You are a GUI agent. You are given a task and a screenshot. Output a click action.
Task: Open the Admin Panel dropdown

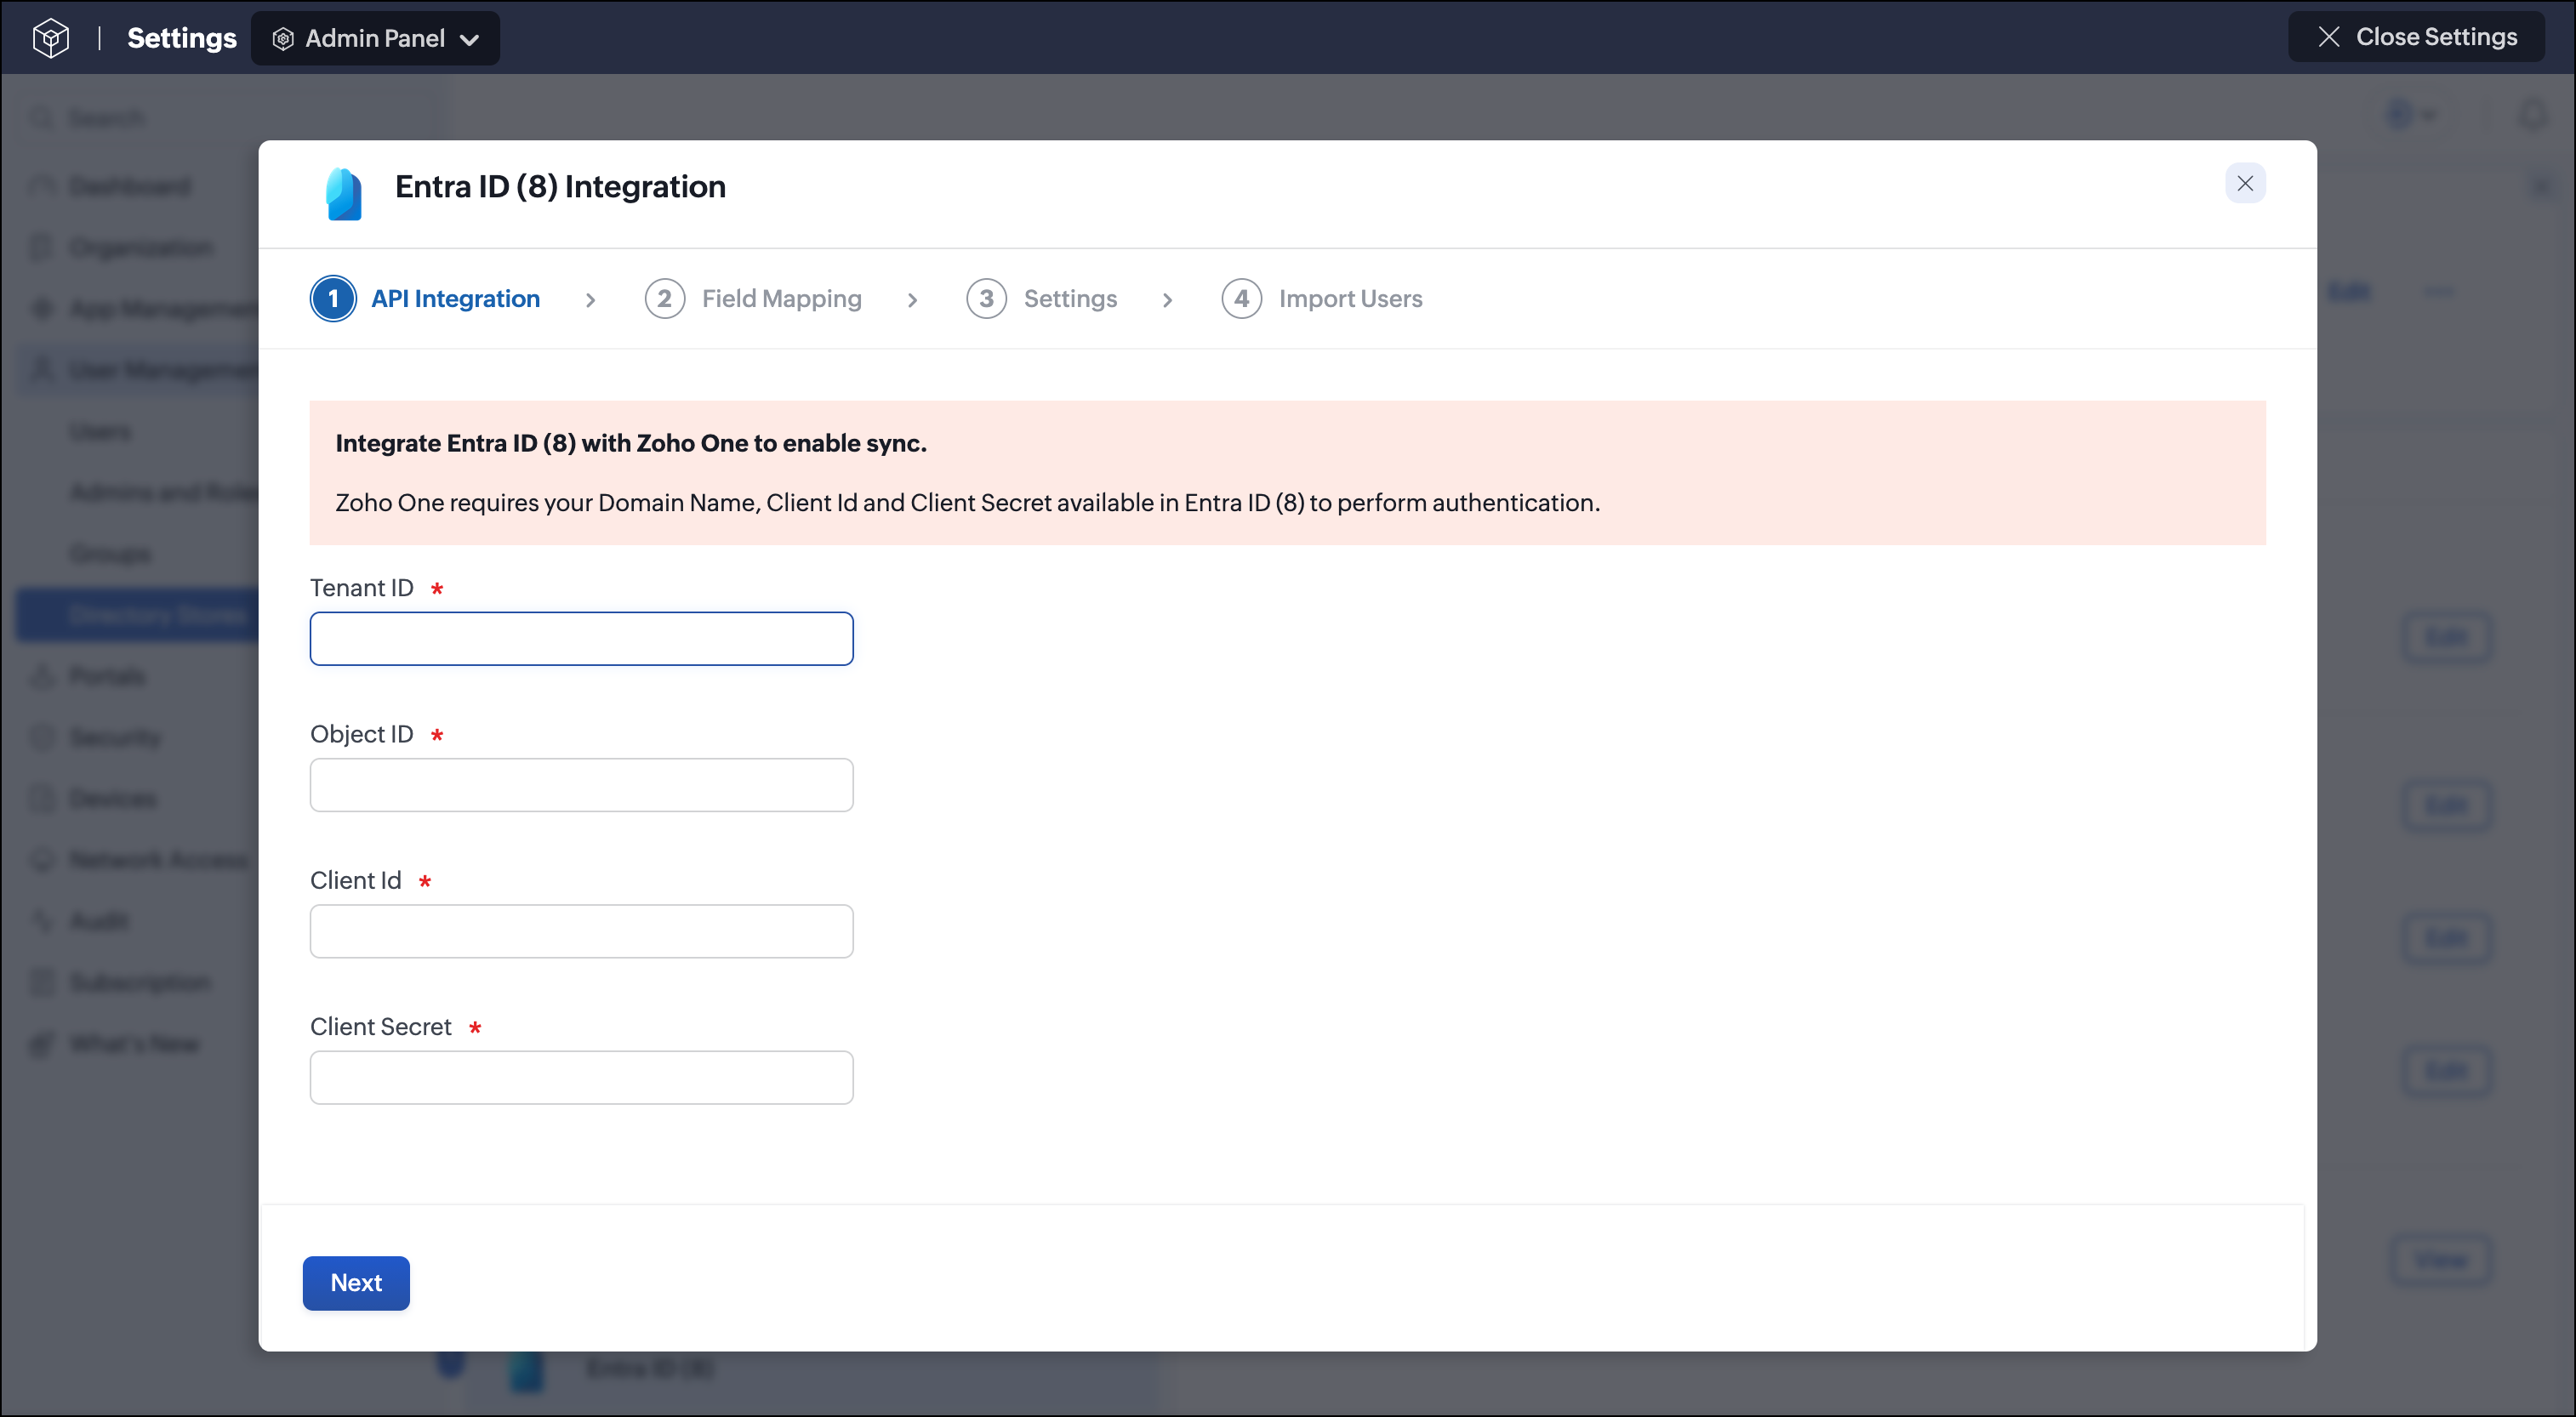375,38
